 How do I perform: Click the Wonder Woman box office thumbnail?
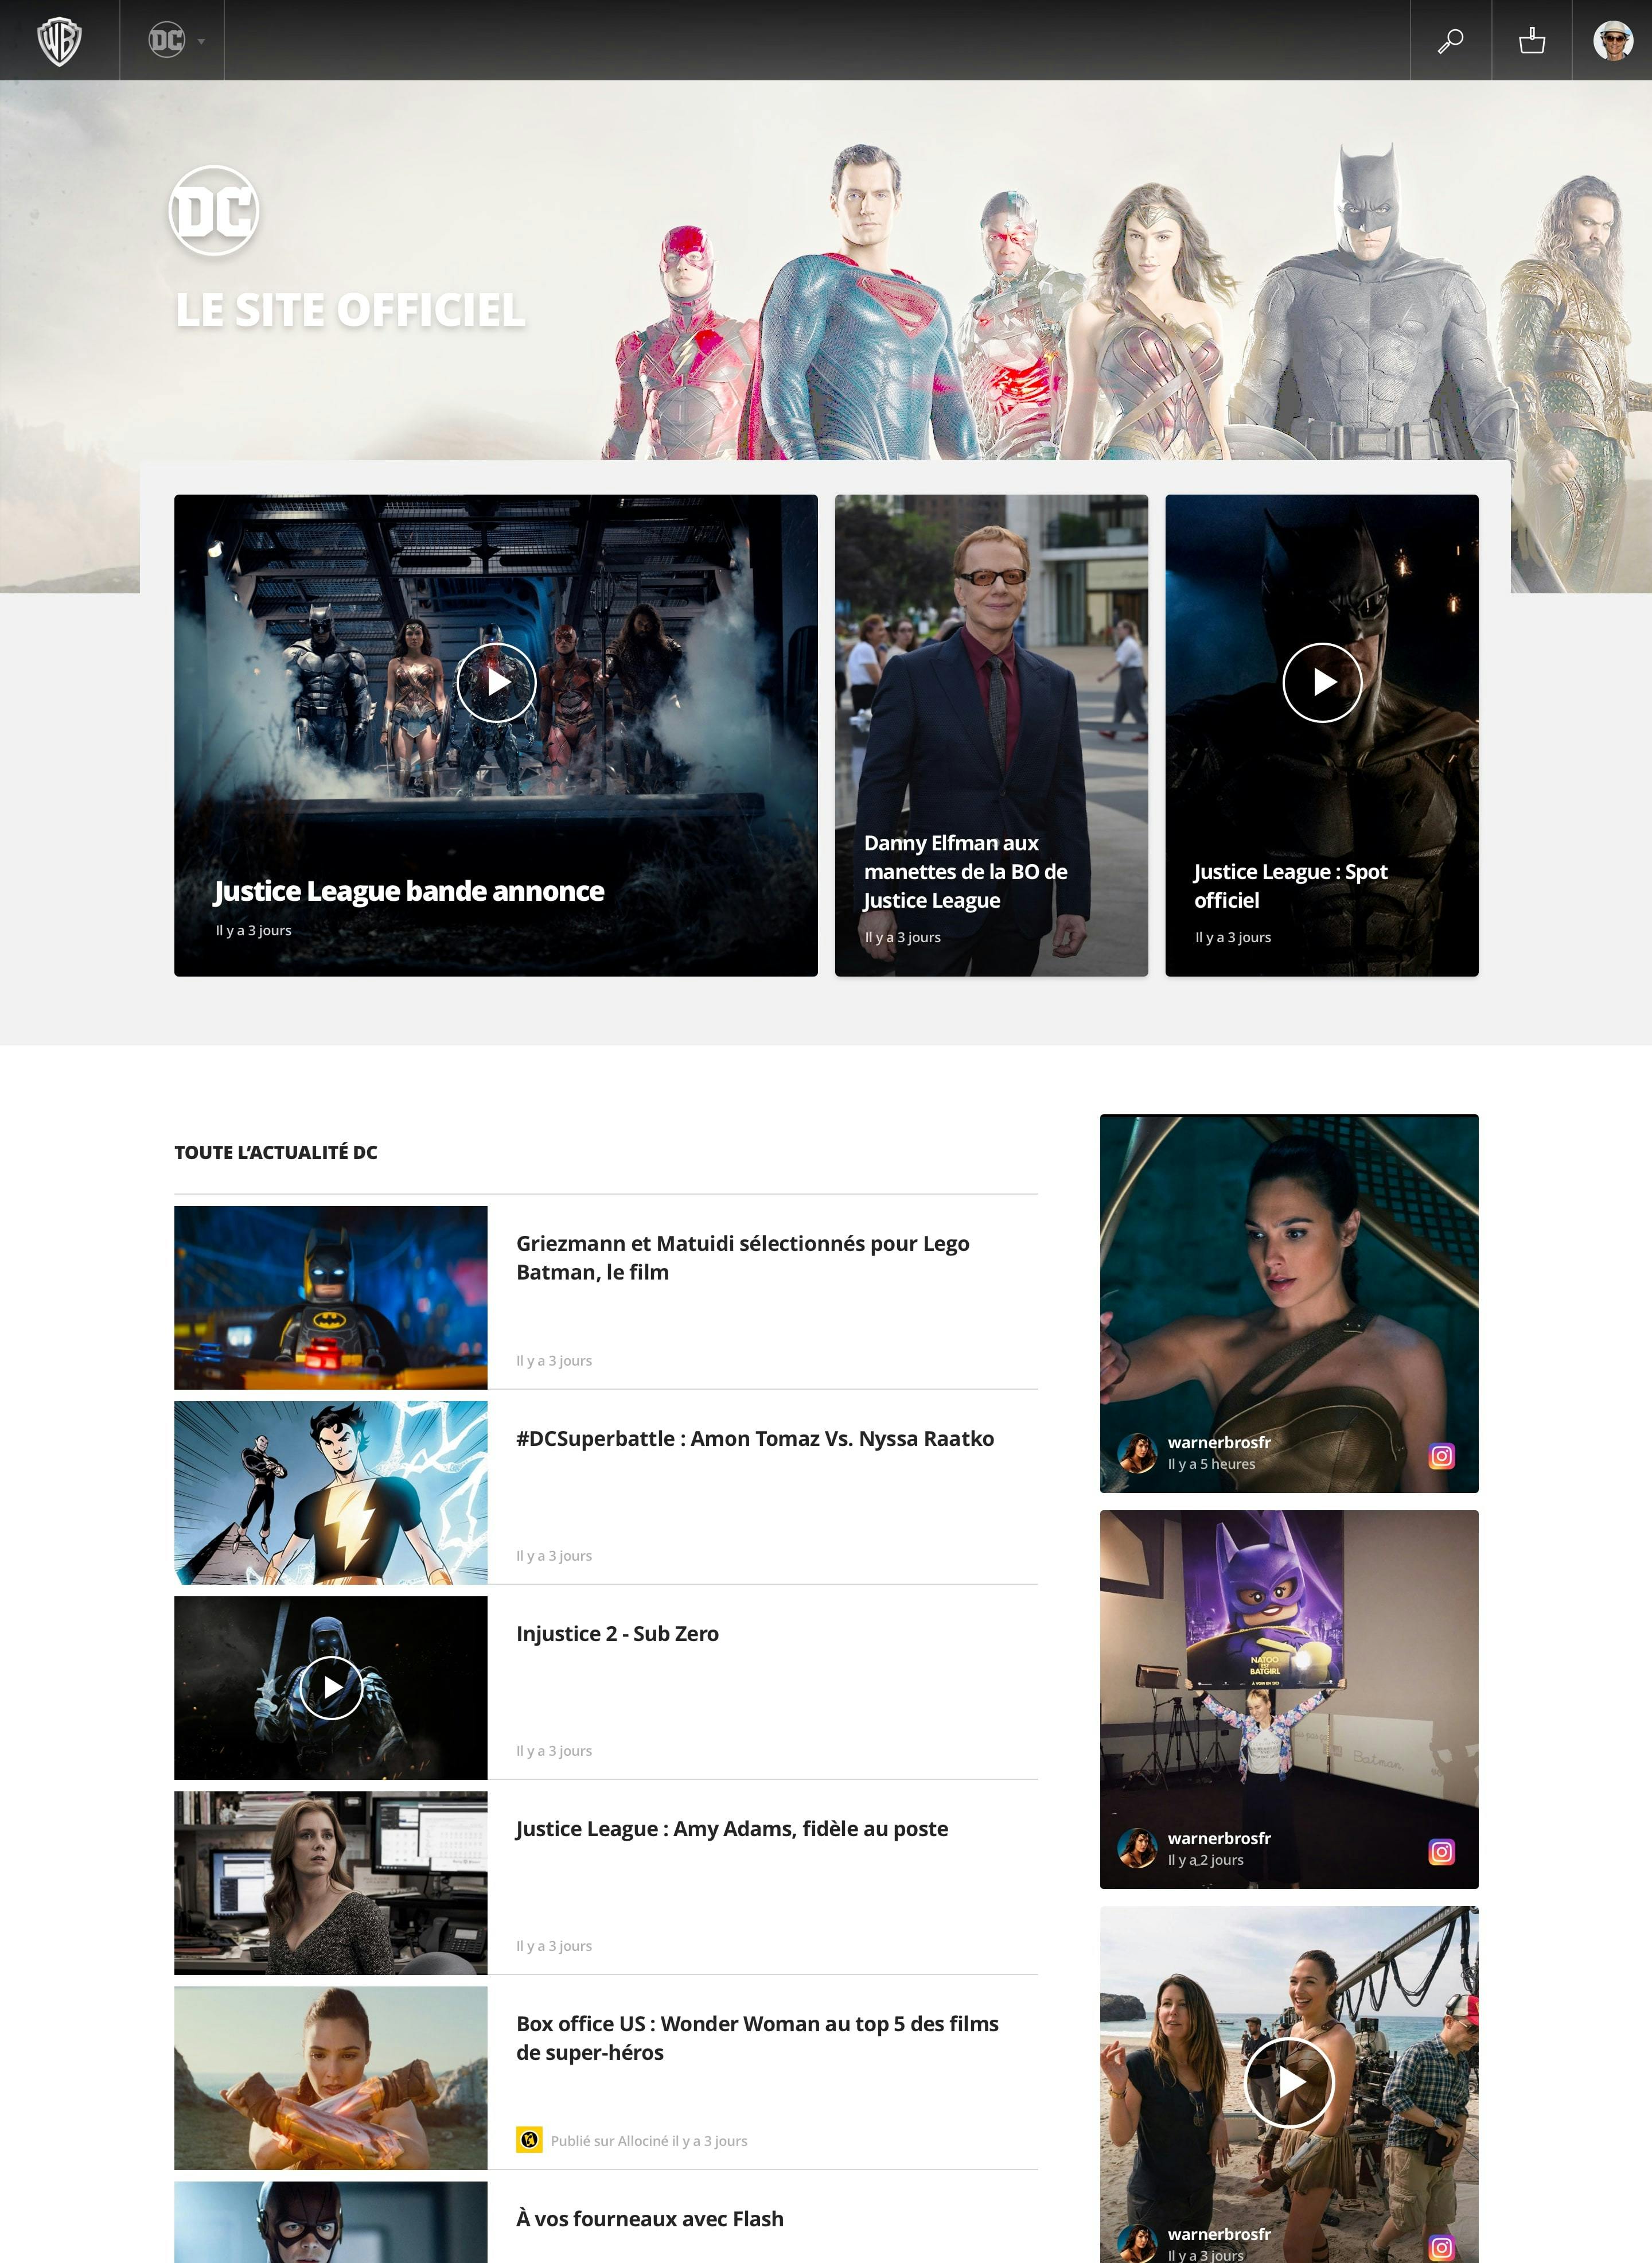tap(331, 2077)
